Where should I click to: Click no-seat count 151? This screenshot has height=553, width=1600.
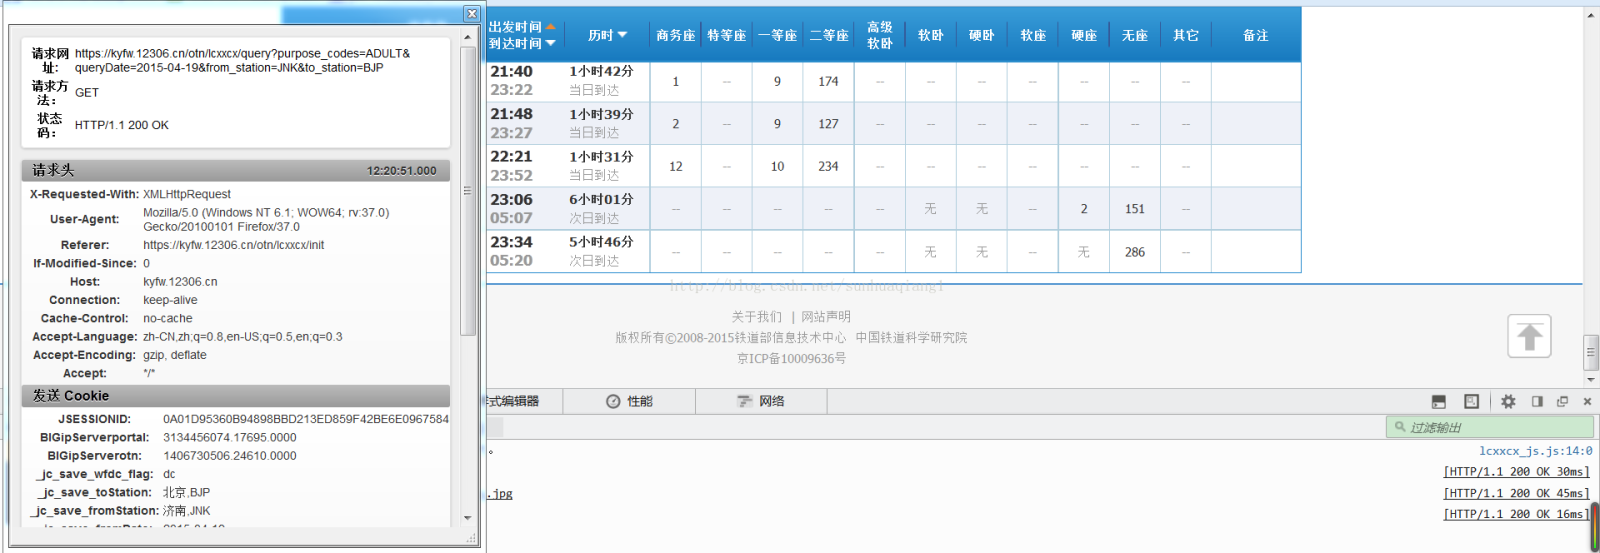[x=1135, y=209]
